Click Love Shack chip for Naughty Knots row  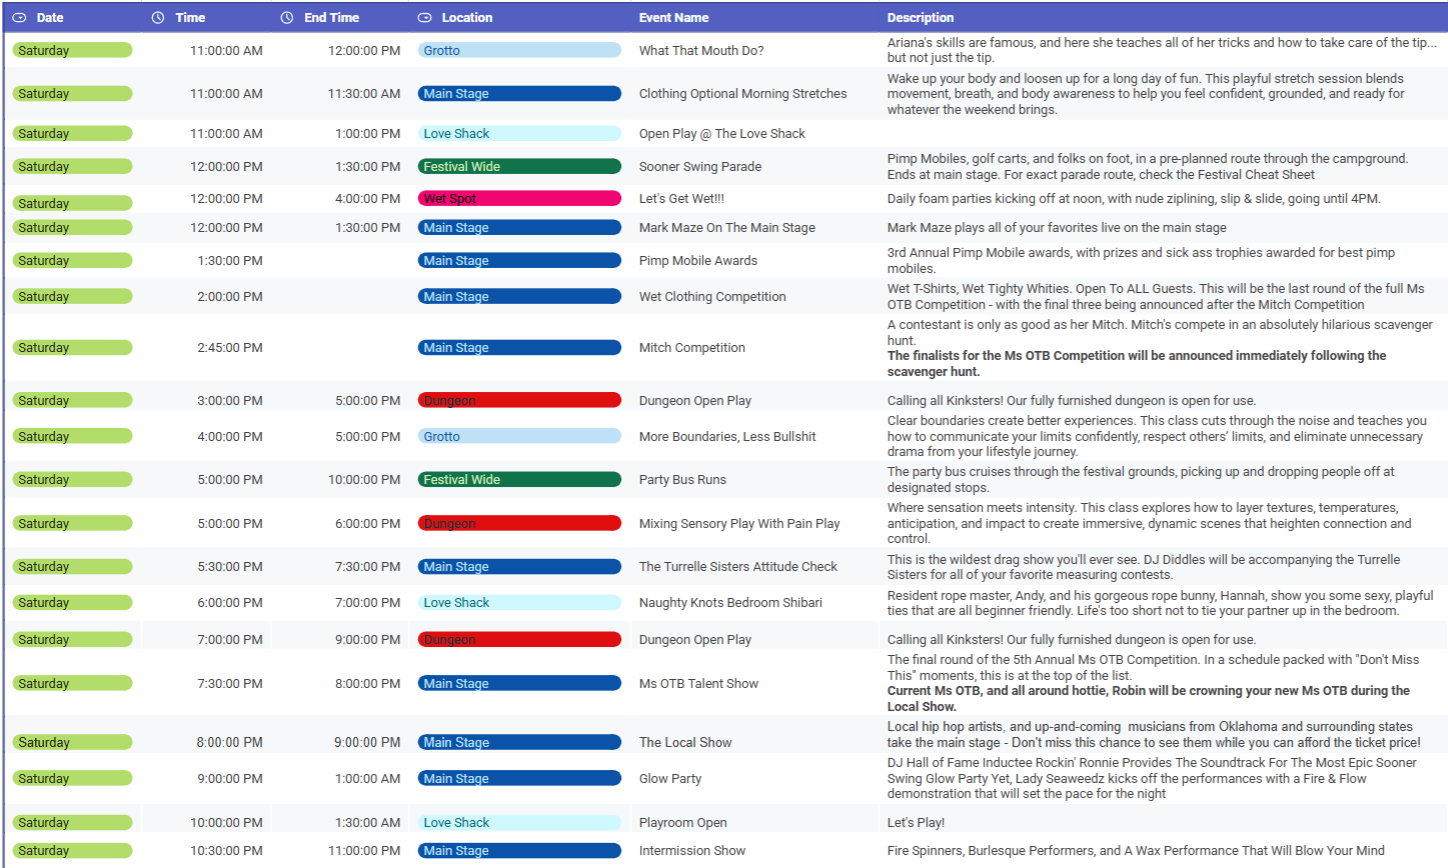coord(519,603)
